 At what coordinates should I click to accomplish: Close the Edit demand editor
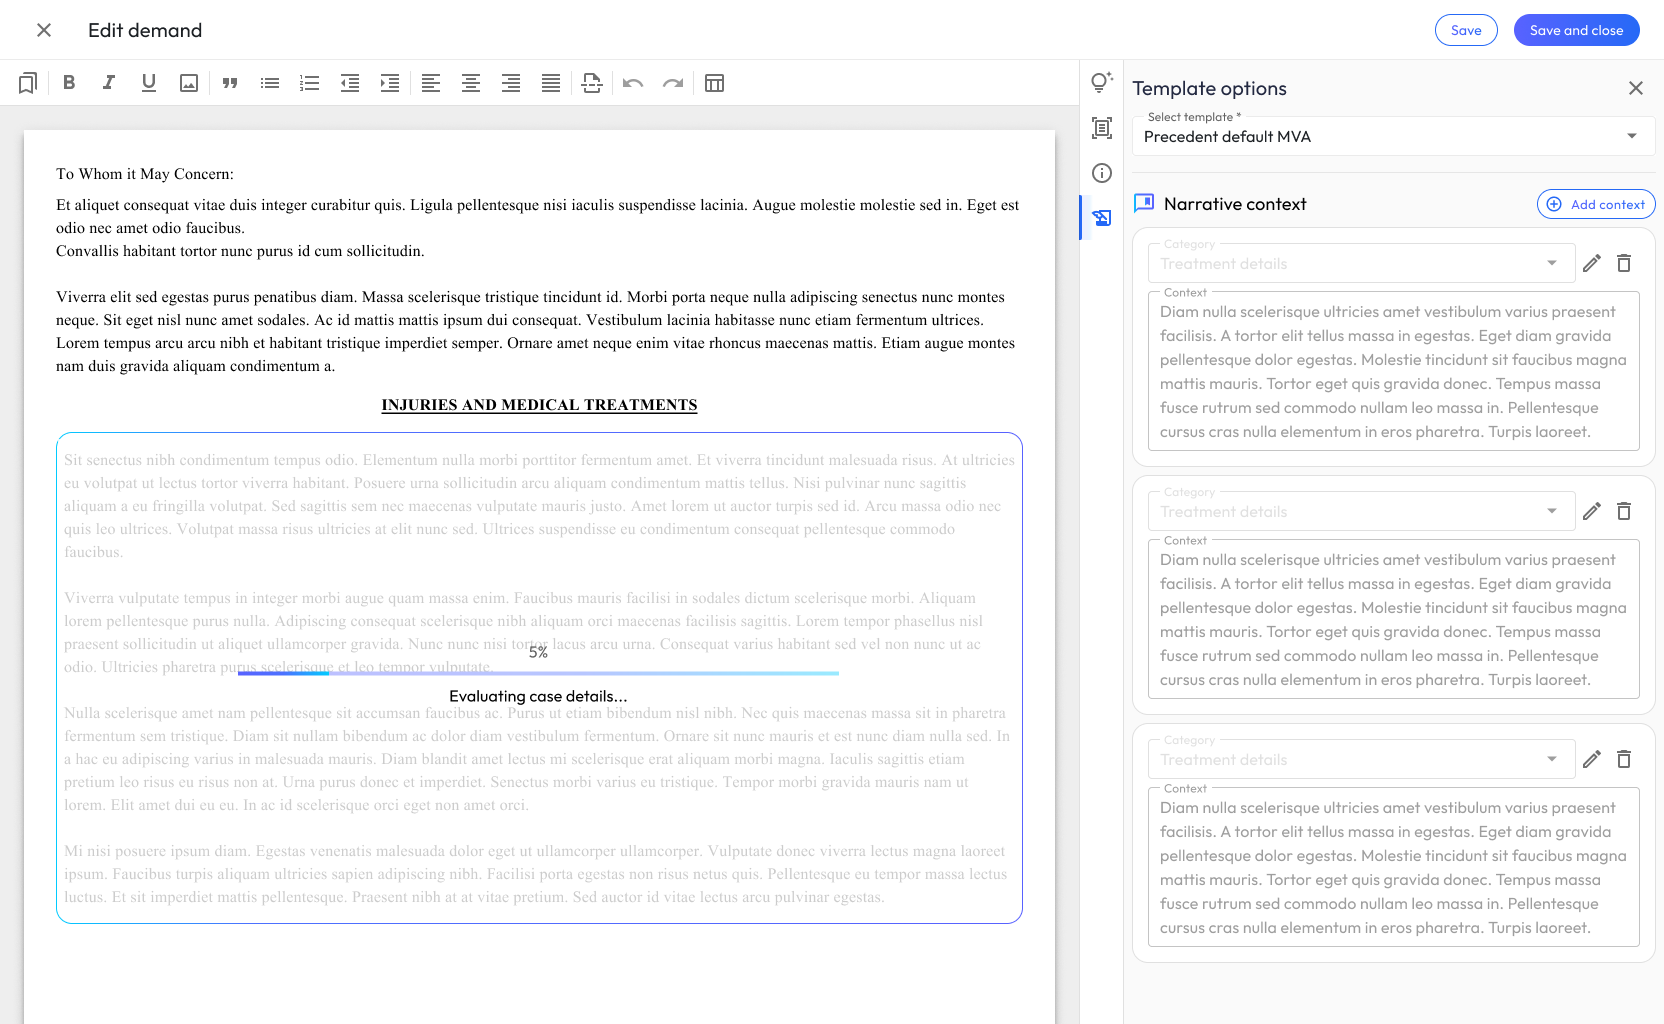44,30
